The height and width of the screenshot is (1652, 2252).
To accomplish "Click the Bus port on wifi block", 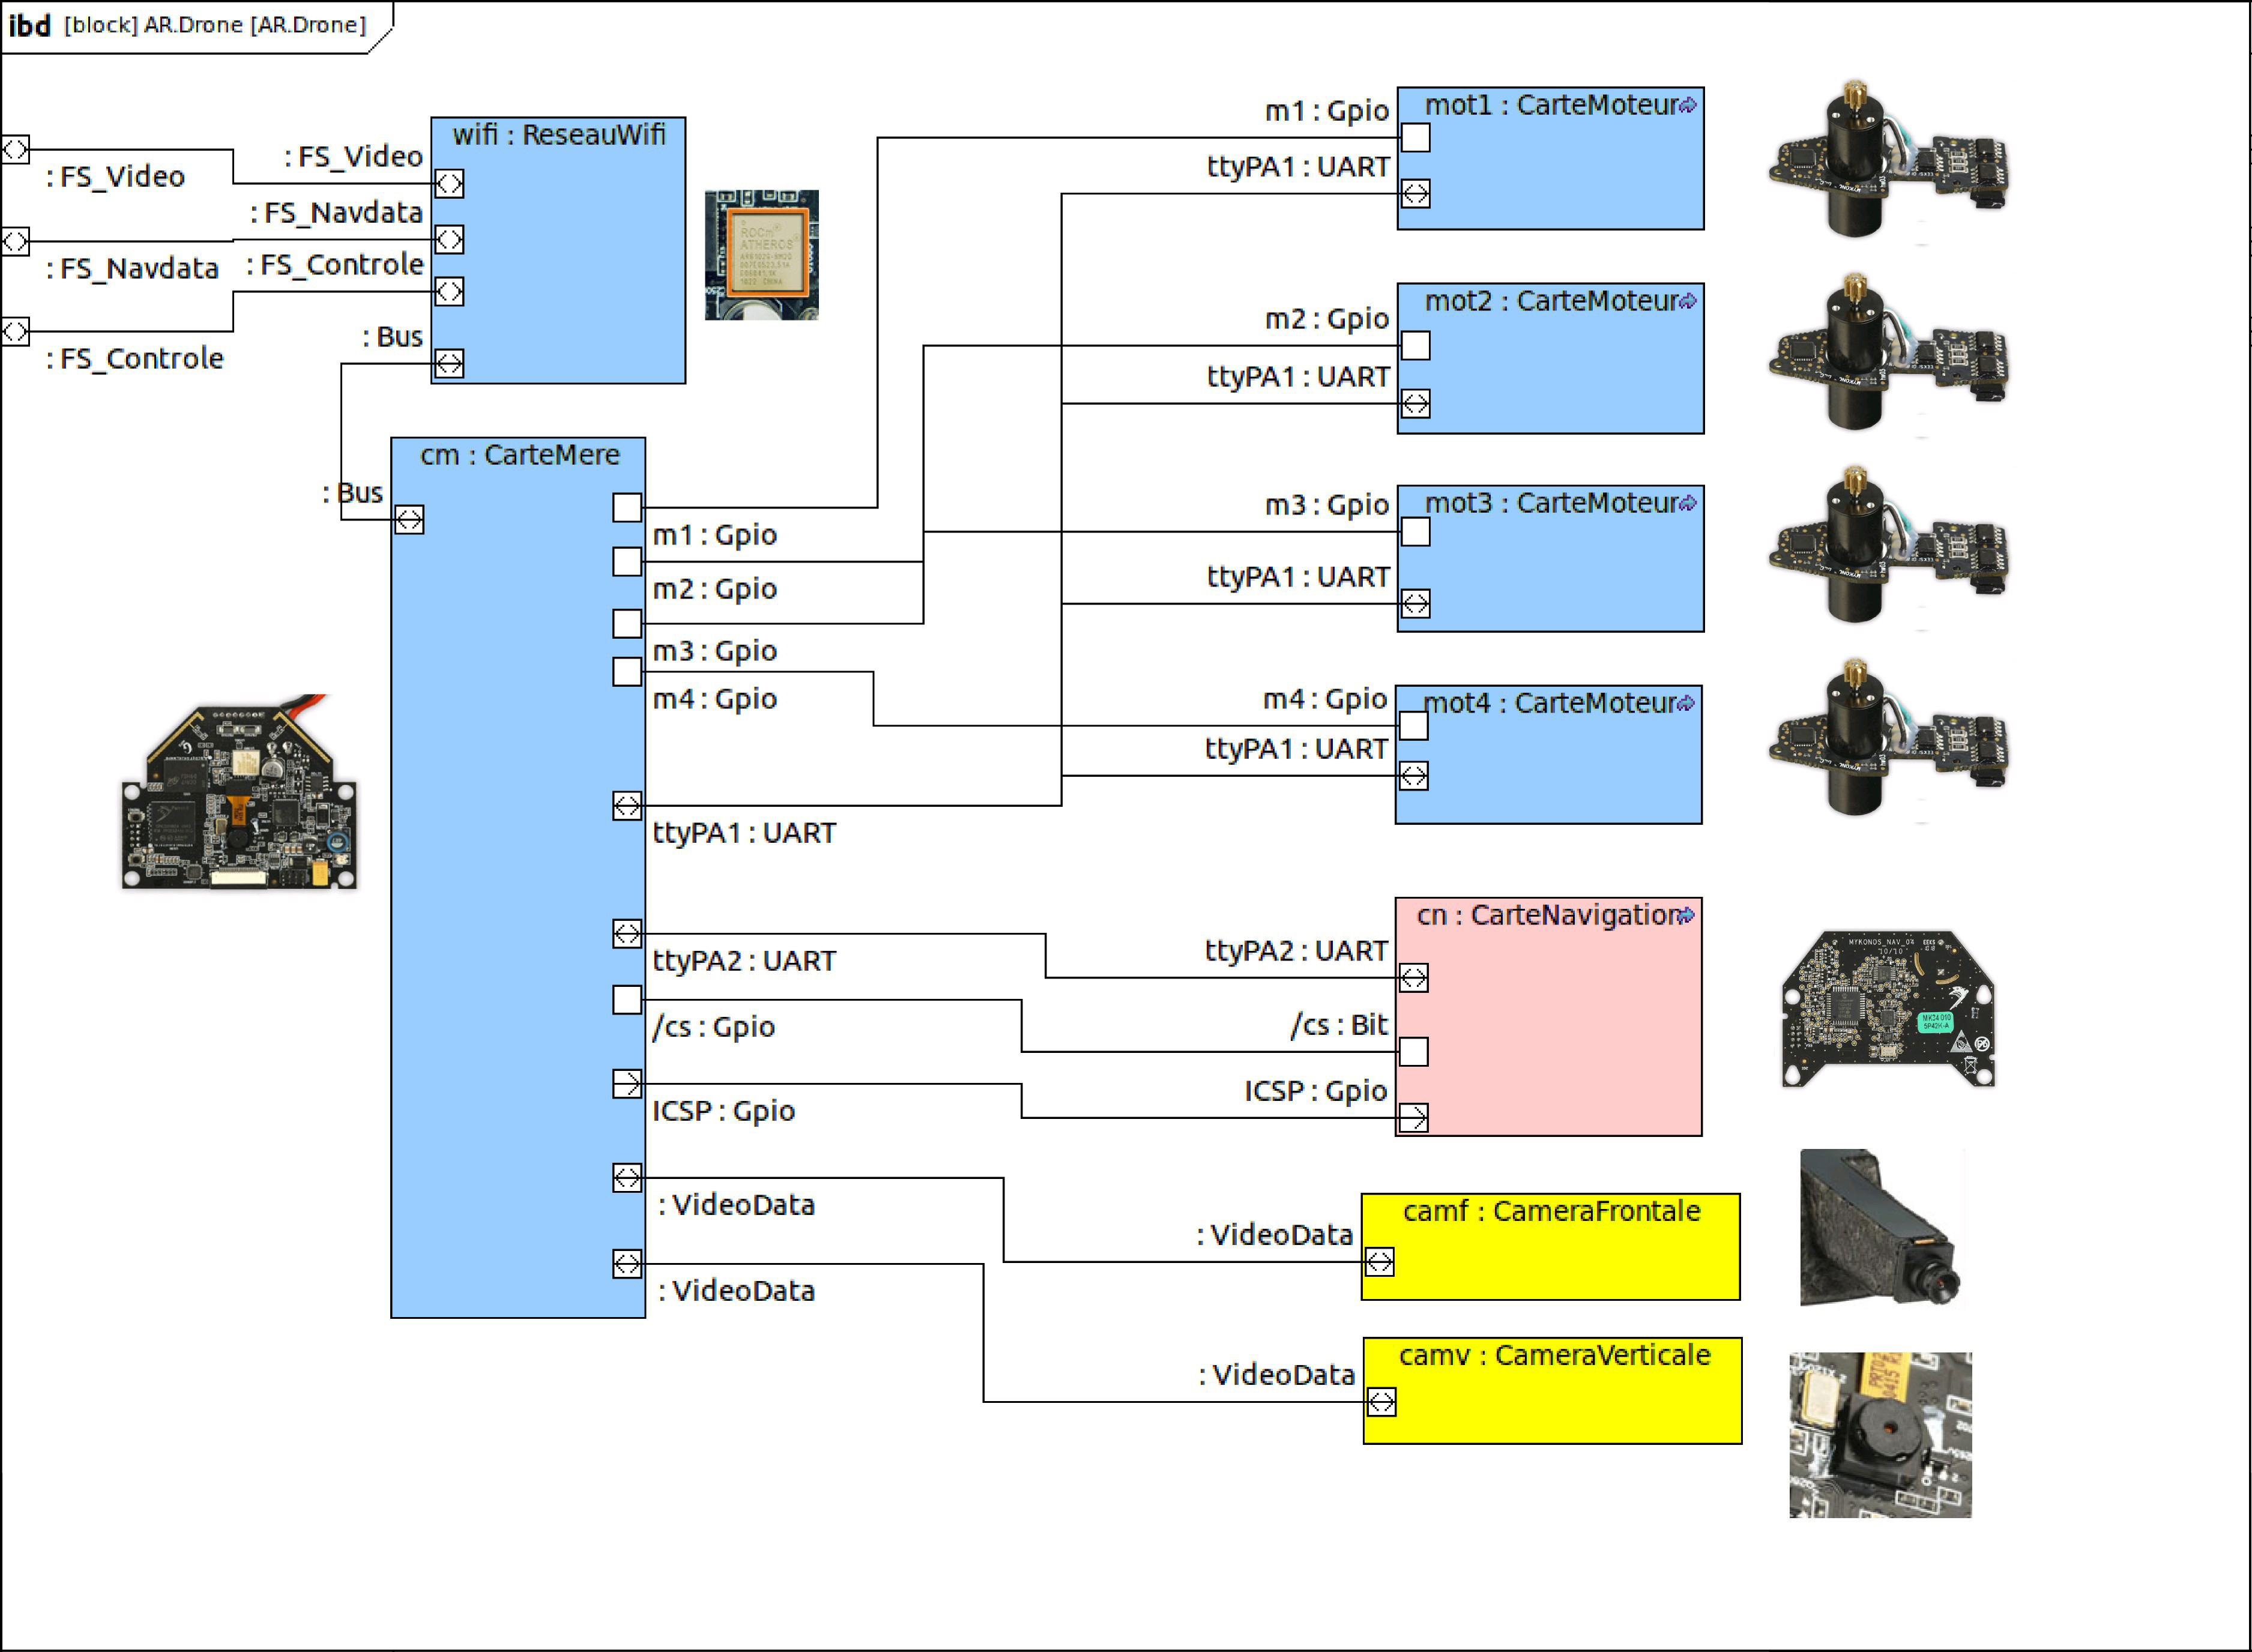I will tap(449, 363).
